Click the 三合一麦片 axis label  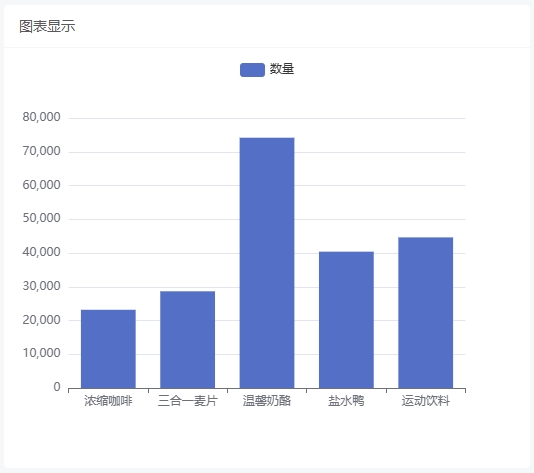click(188, 401)
